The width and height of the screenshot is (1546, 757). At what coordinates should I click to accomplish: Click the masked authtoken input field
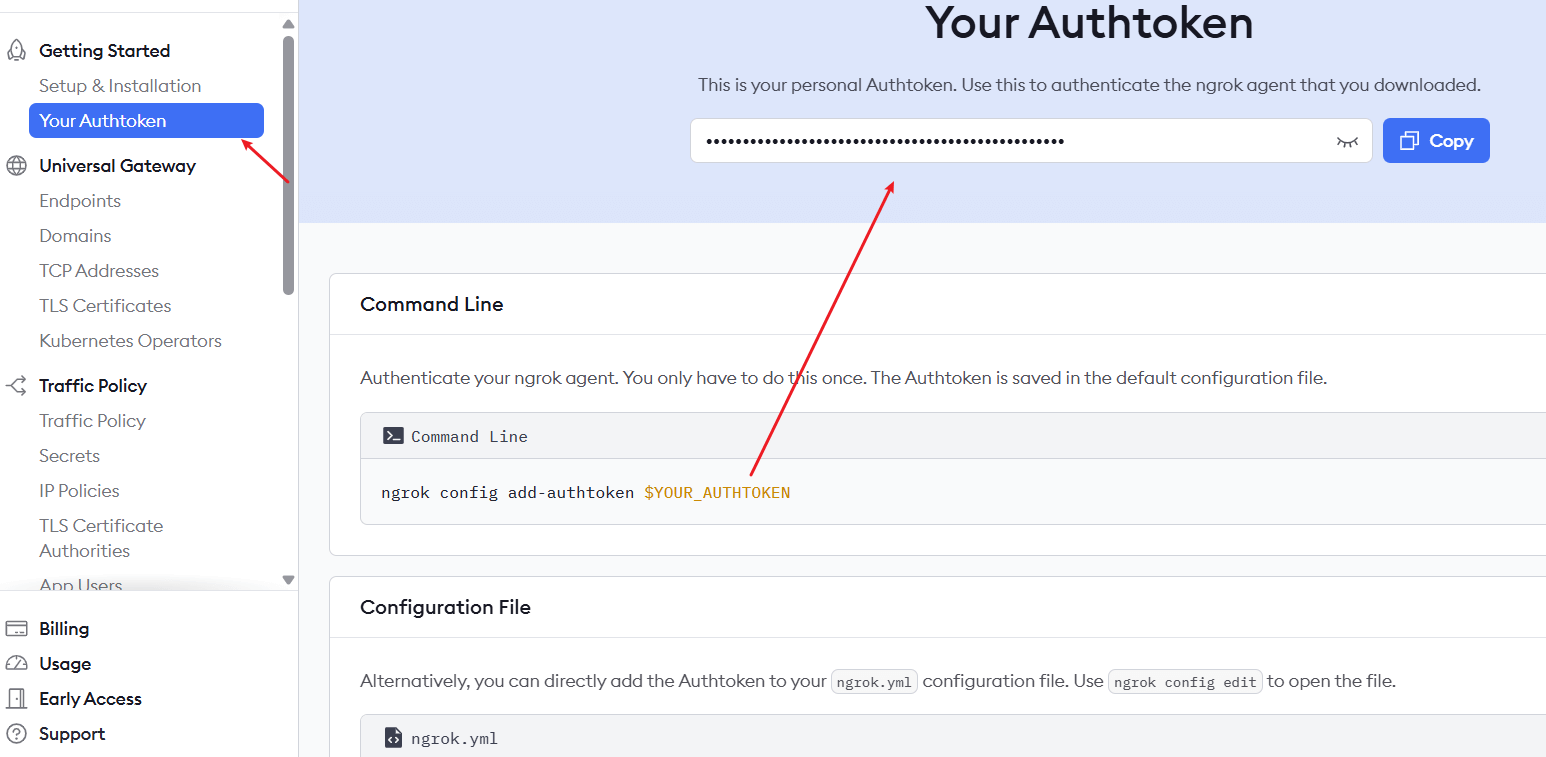1010,141
